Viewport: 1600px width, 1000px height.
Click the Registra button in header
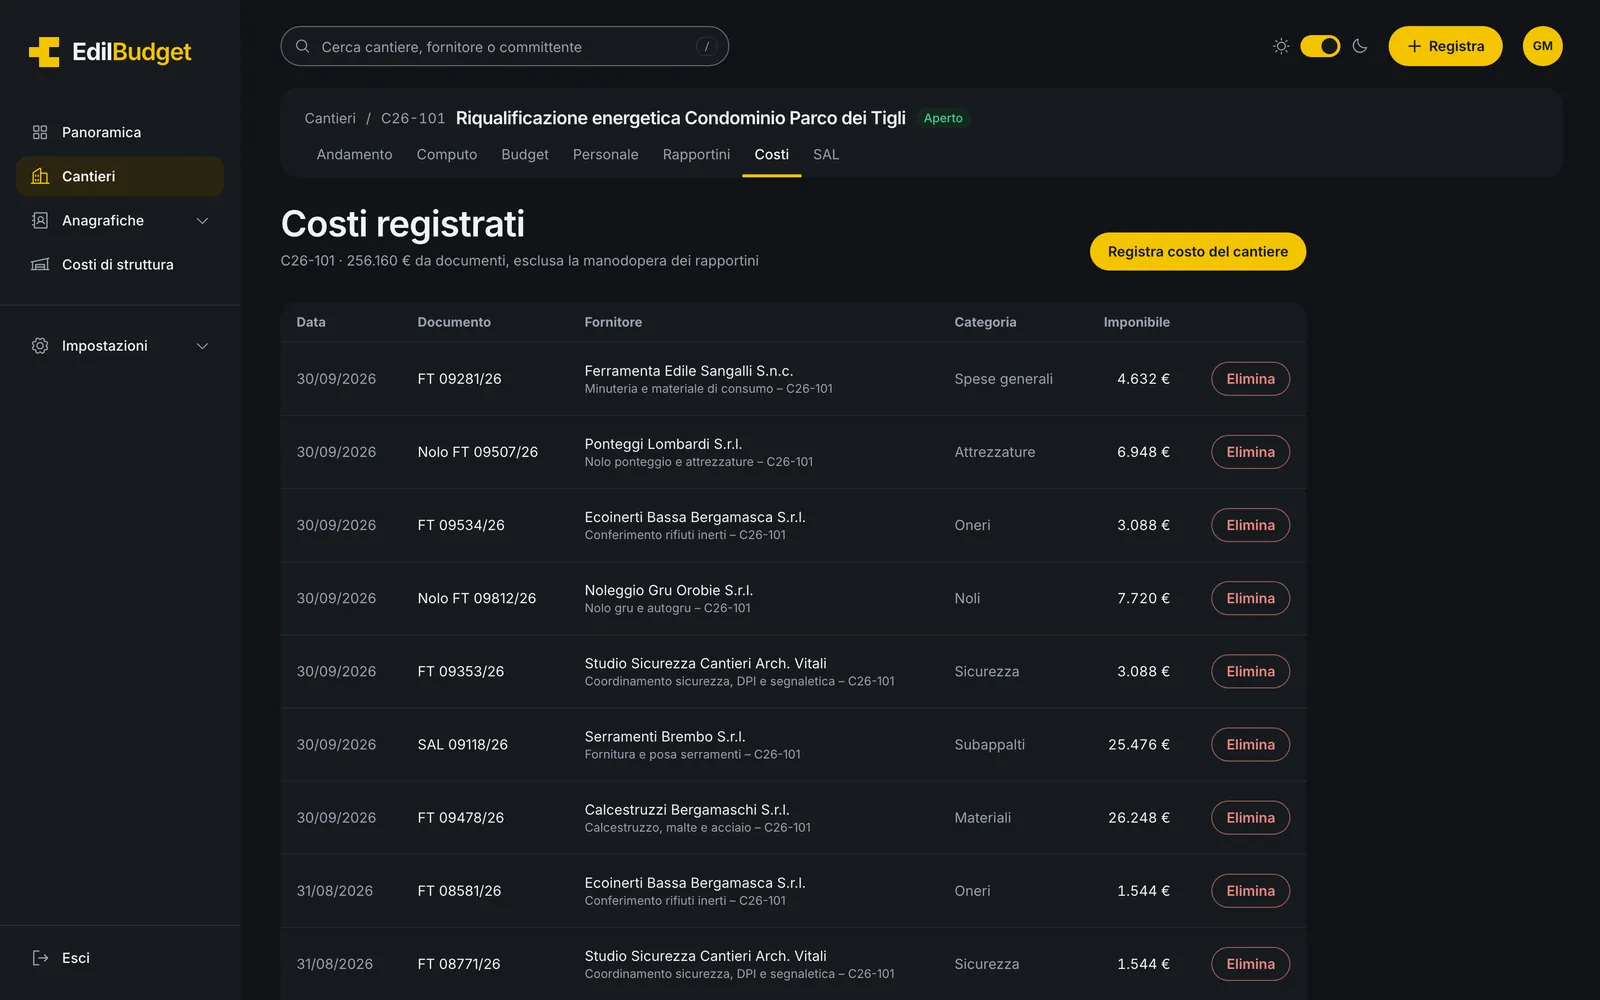tap(1445, 46)
